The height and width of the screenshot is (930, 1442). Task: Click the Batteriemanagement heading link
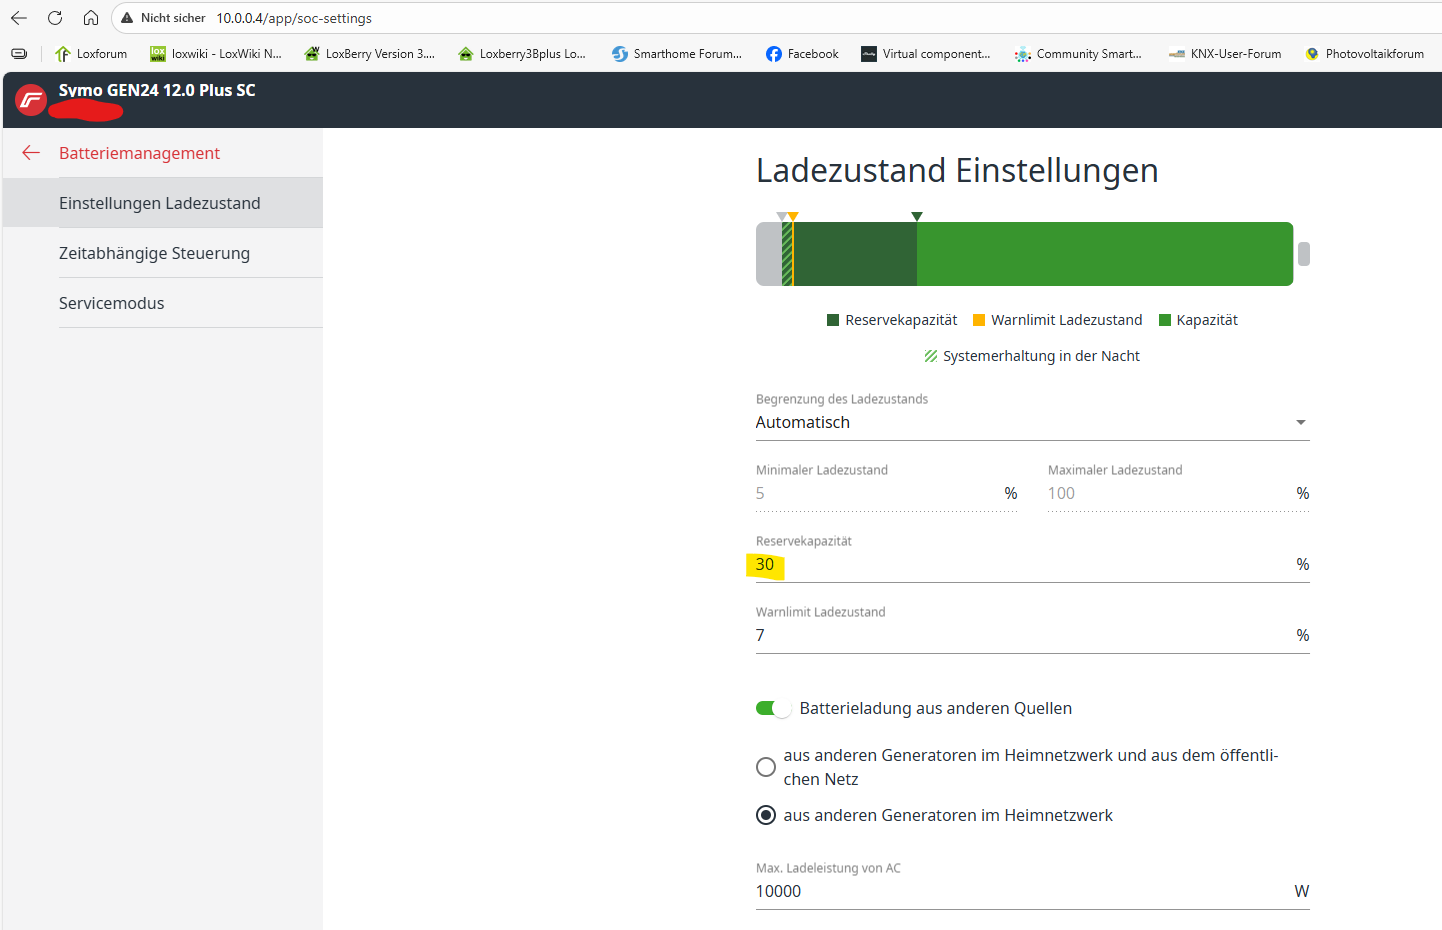click(x=139, y=153)
